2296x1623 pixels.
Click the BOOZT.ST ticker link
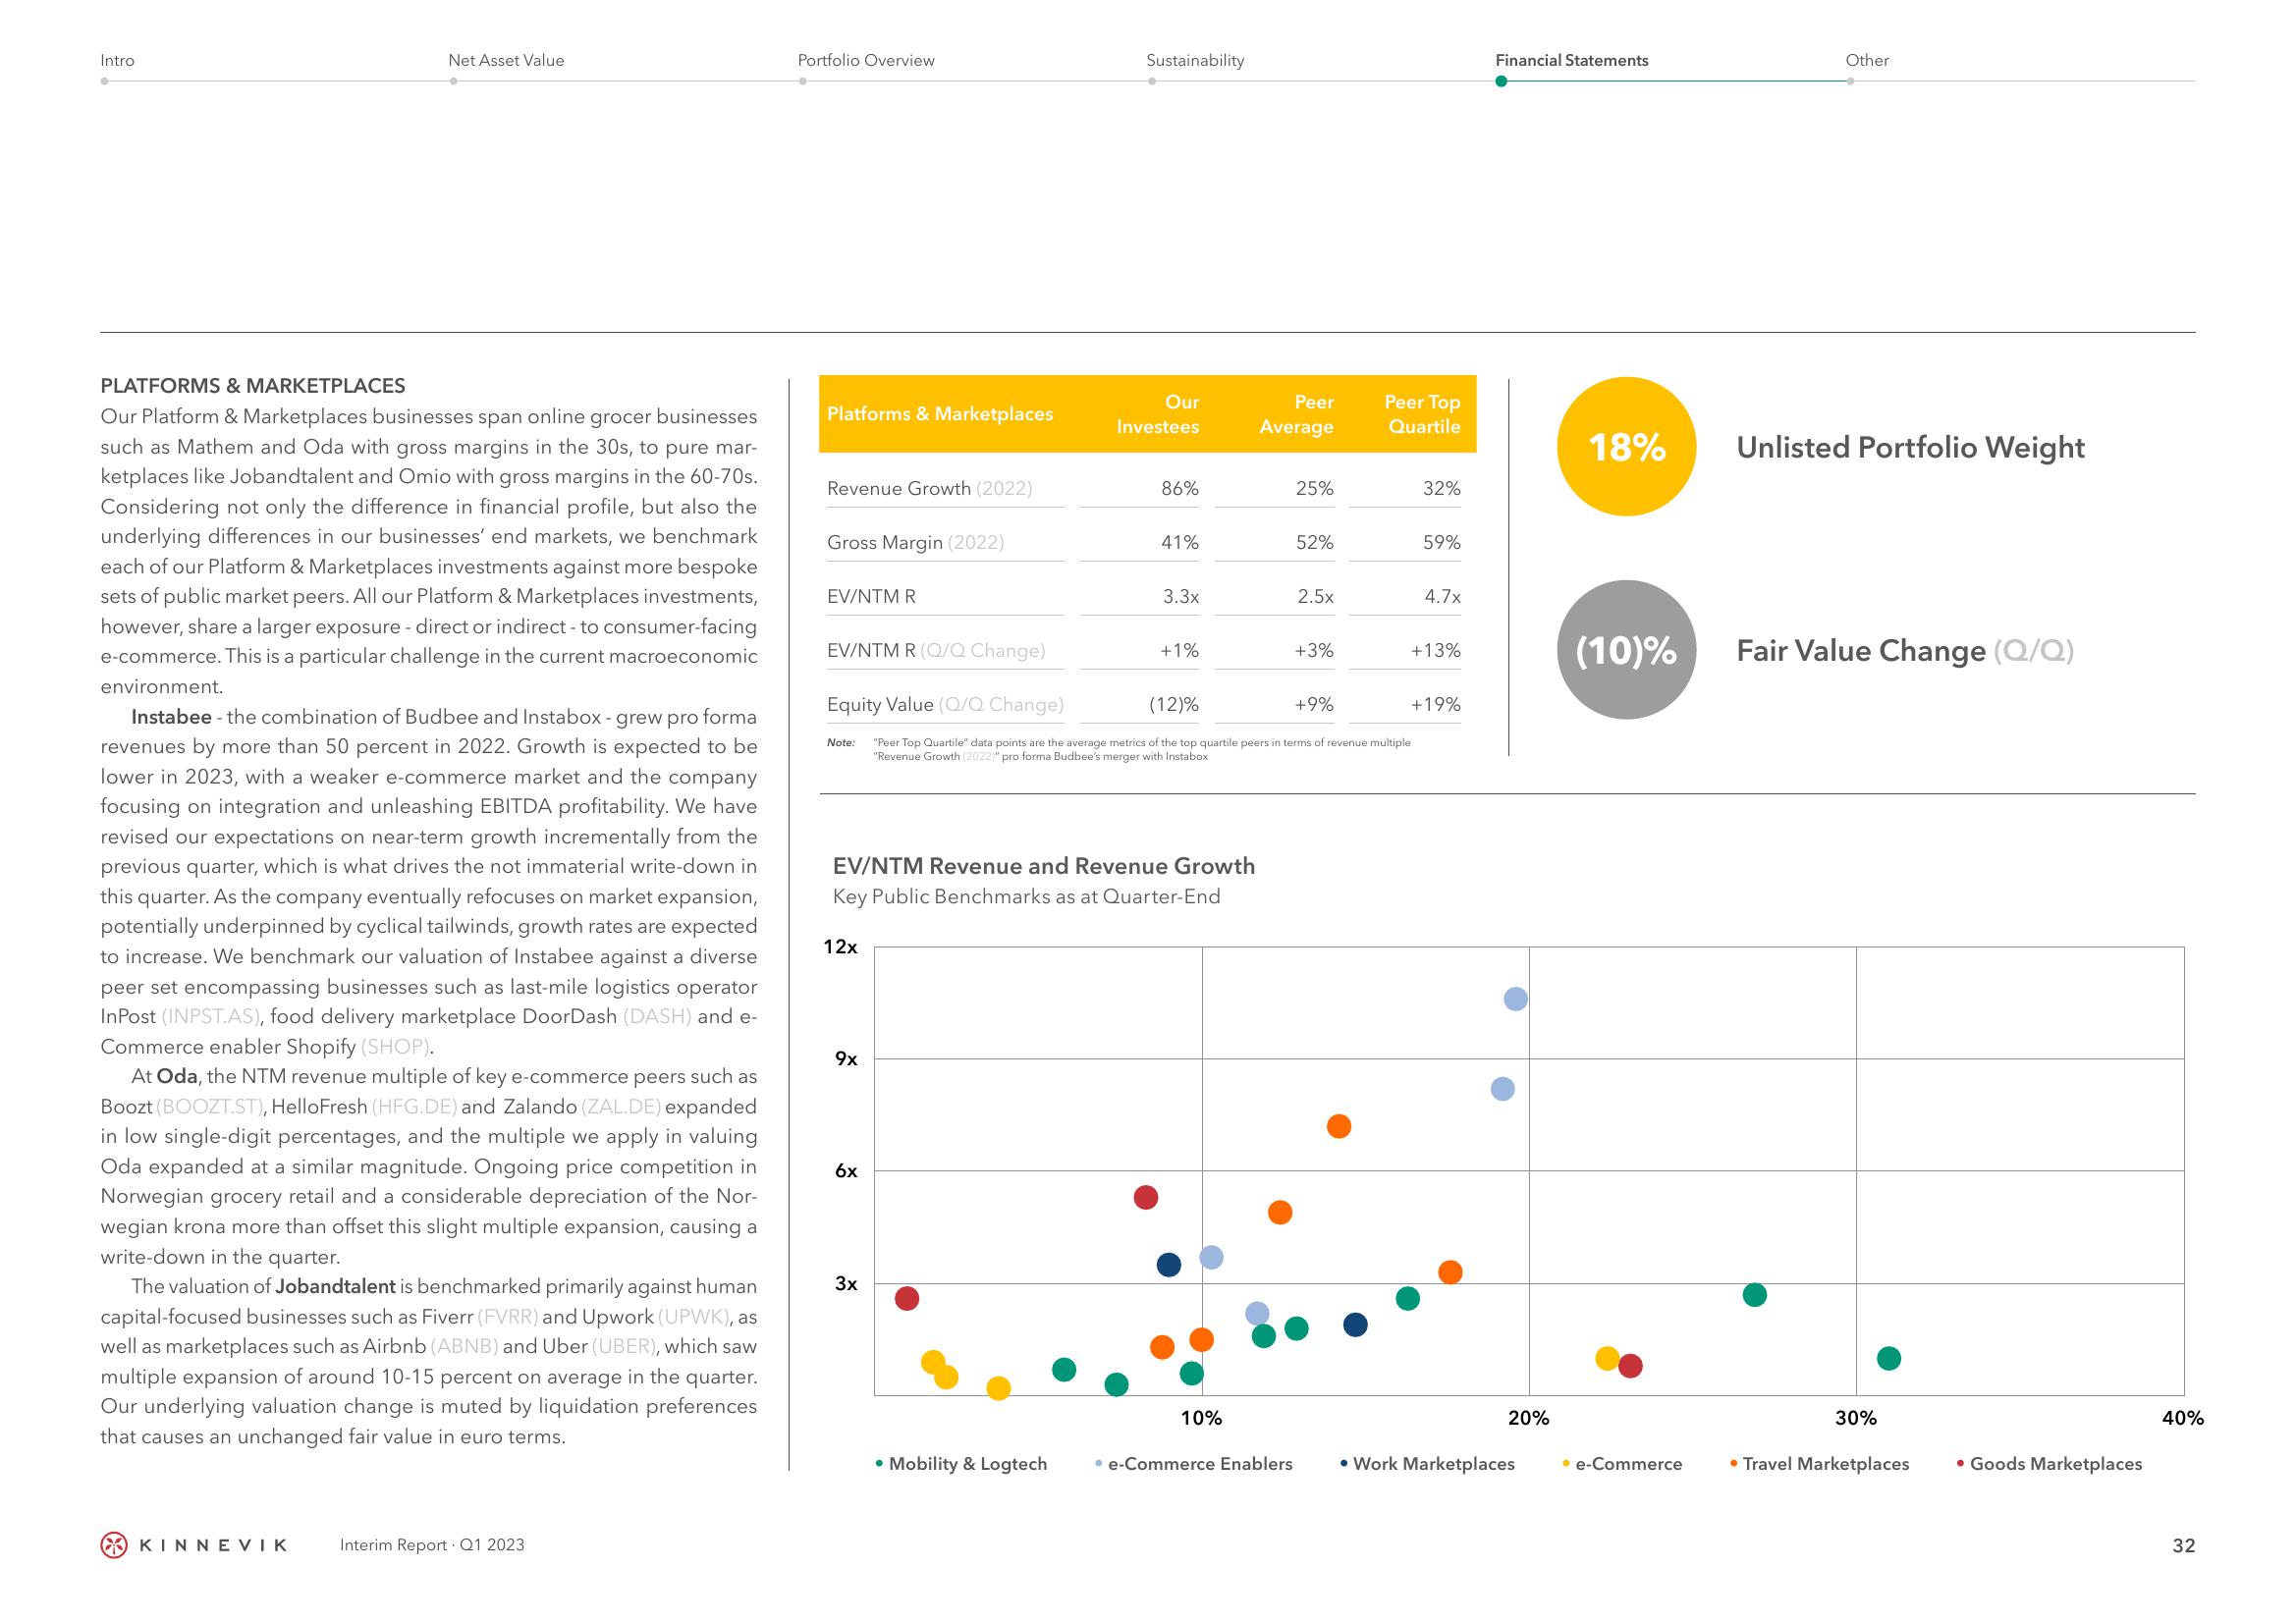point(210,1106)
